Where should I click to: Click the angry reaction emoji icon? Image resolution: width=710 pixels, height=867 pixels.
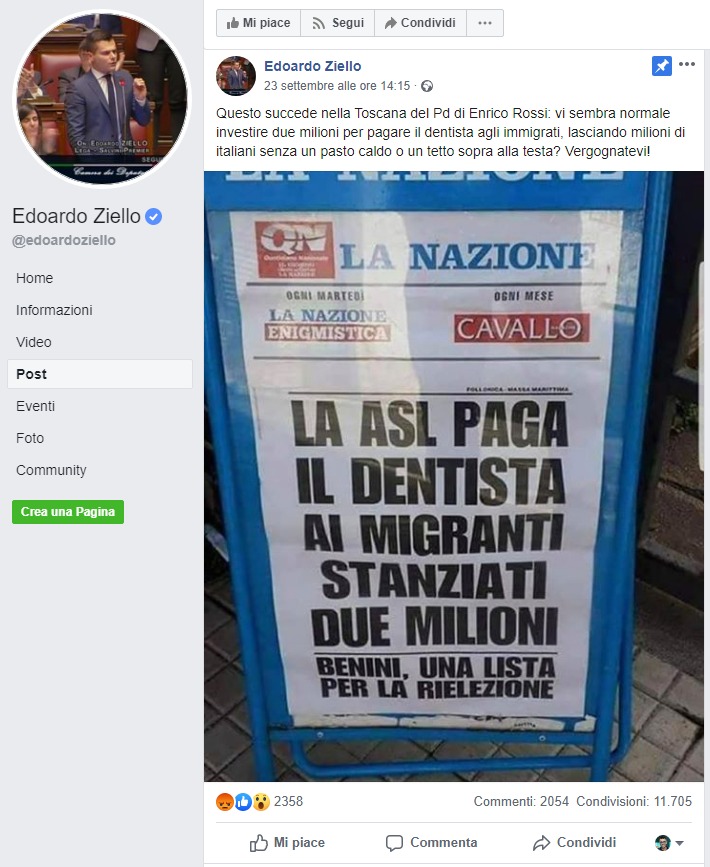tap(225, 802)
